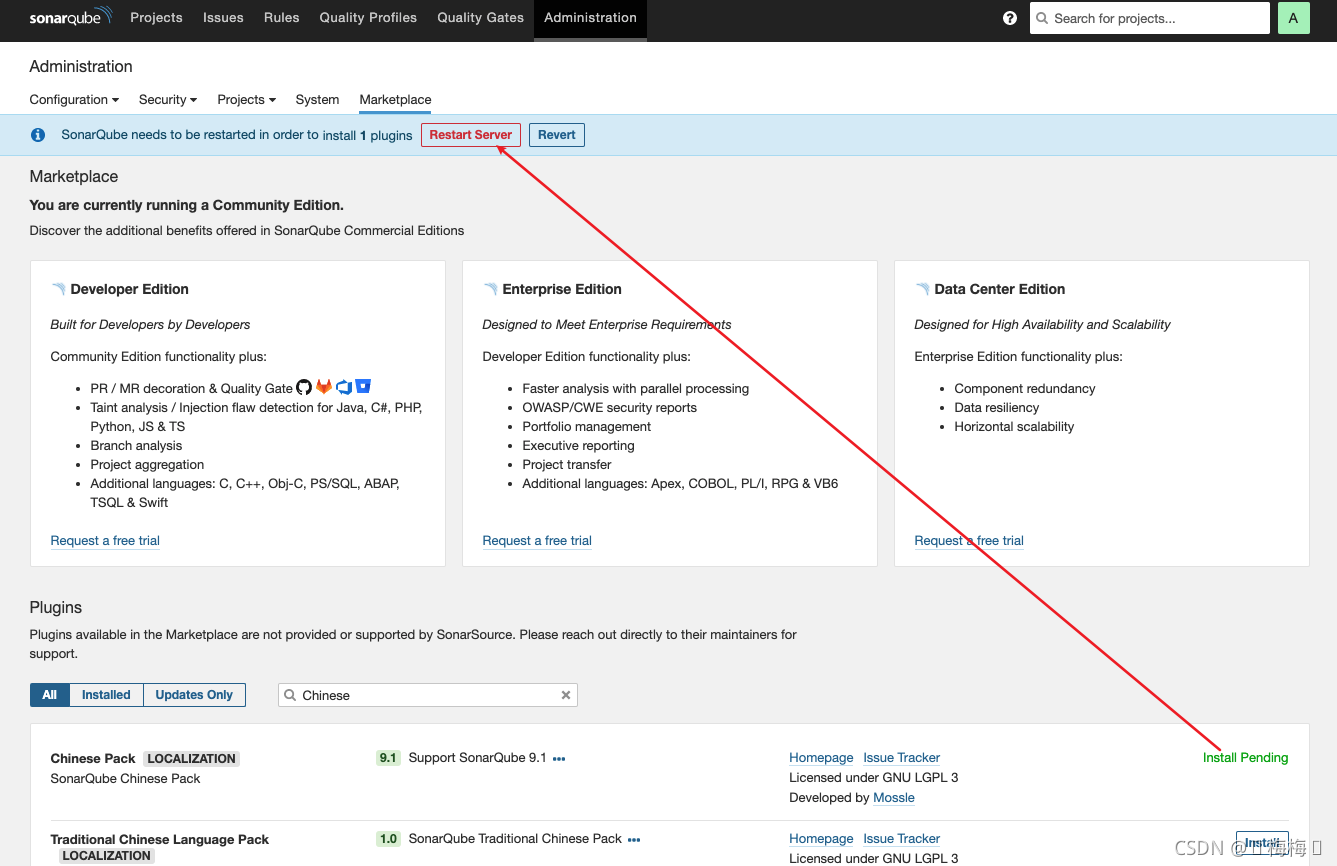The width and height of the screenshot is (1337, 866).
Task: Open the Administration top menu
Action: [x=590, y=18]
